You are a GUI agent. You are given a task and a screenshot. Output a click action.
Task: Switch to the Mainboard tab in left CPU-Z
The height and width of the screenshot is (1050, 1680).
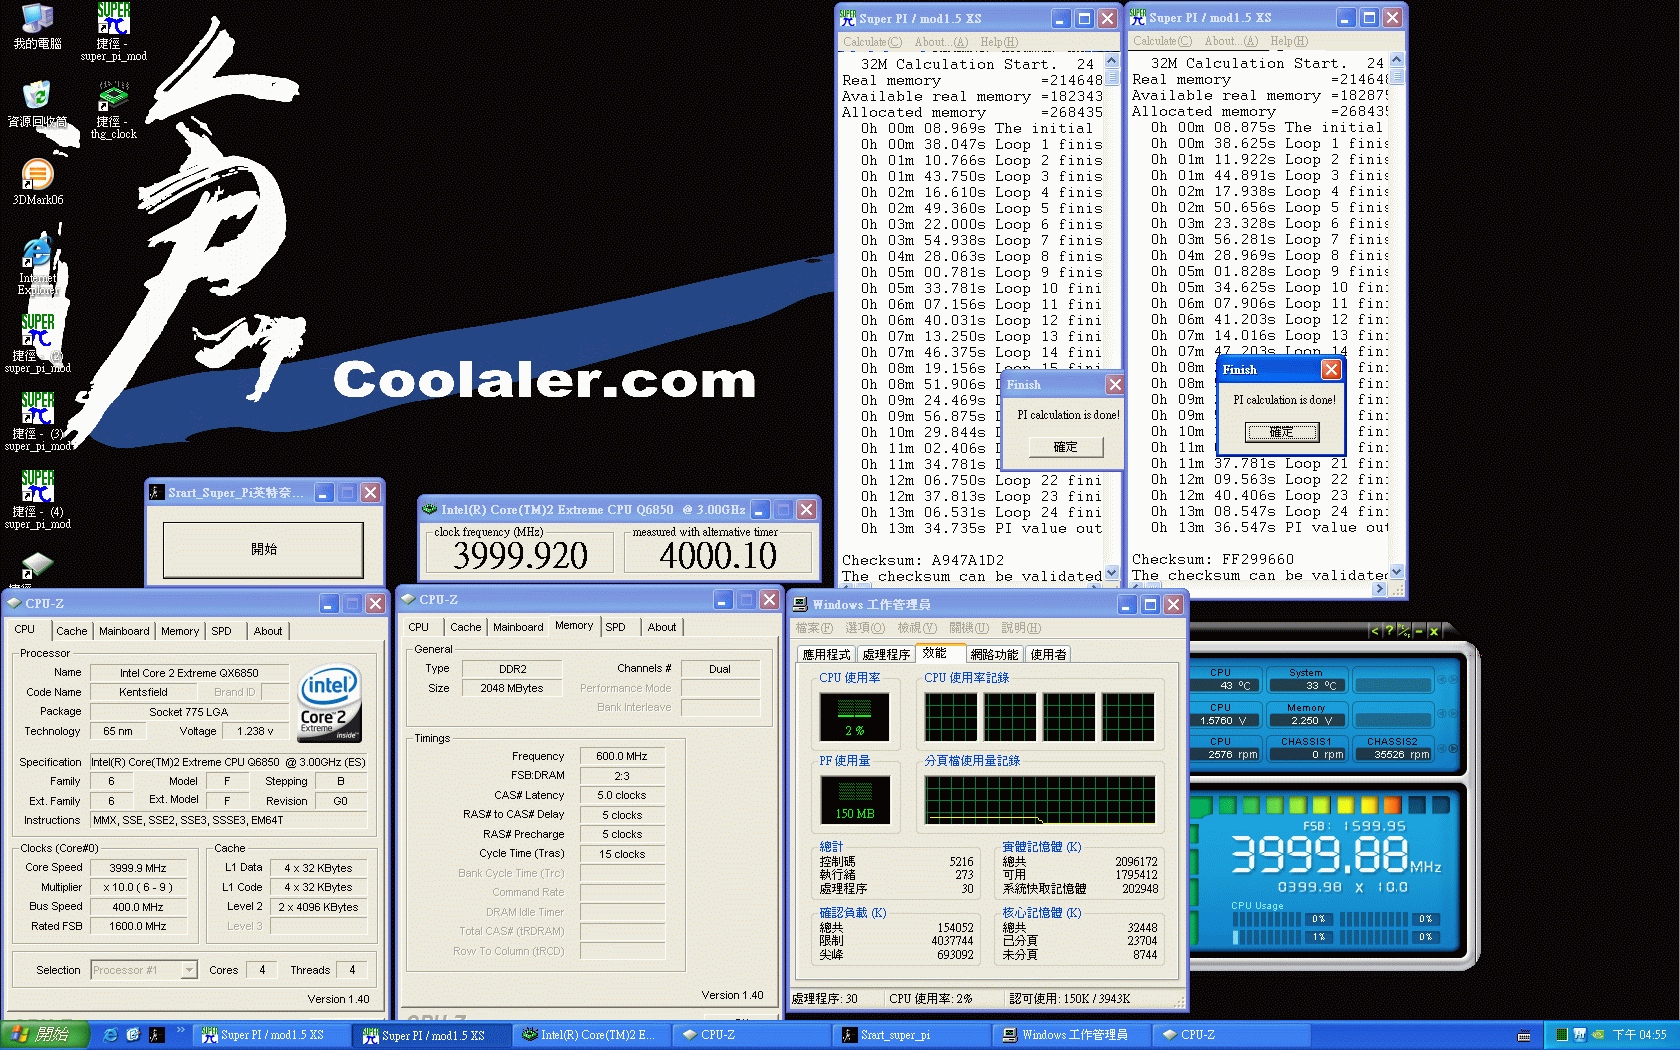[x=124, y=631]
